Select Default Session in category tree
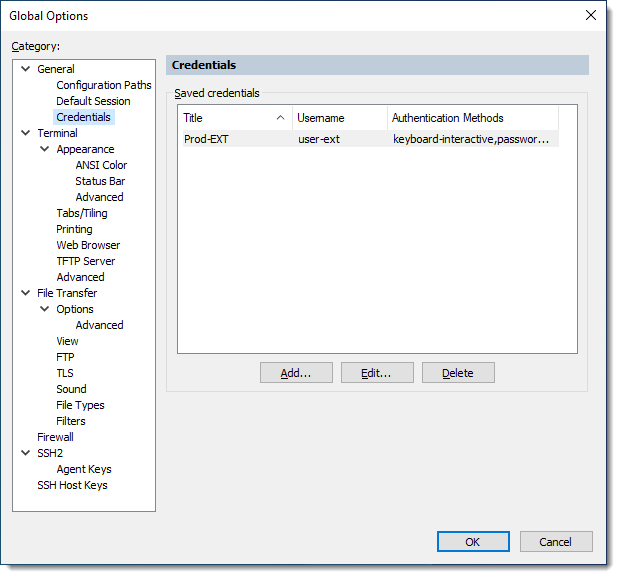Image resolution: width=619 pixels, height=577 pixels. (93, 101)
